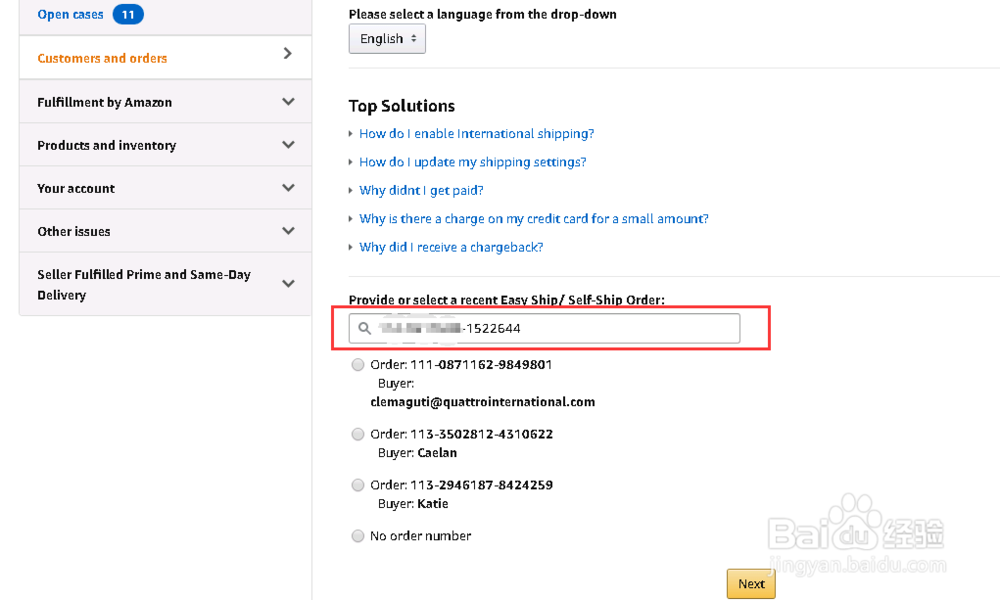Select the No order number option
This screenshot has height=600, width=1000.
pos(358,537)
